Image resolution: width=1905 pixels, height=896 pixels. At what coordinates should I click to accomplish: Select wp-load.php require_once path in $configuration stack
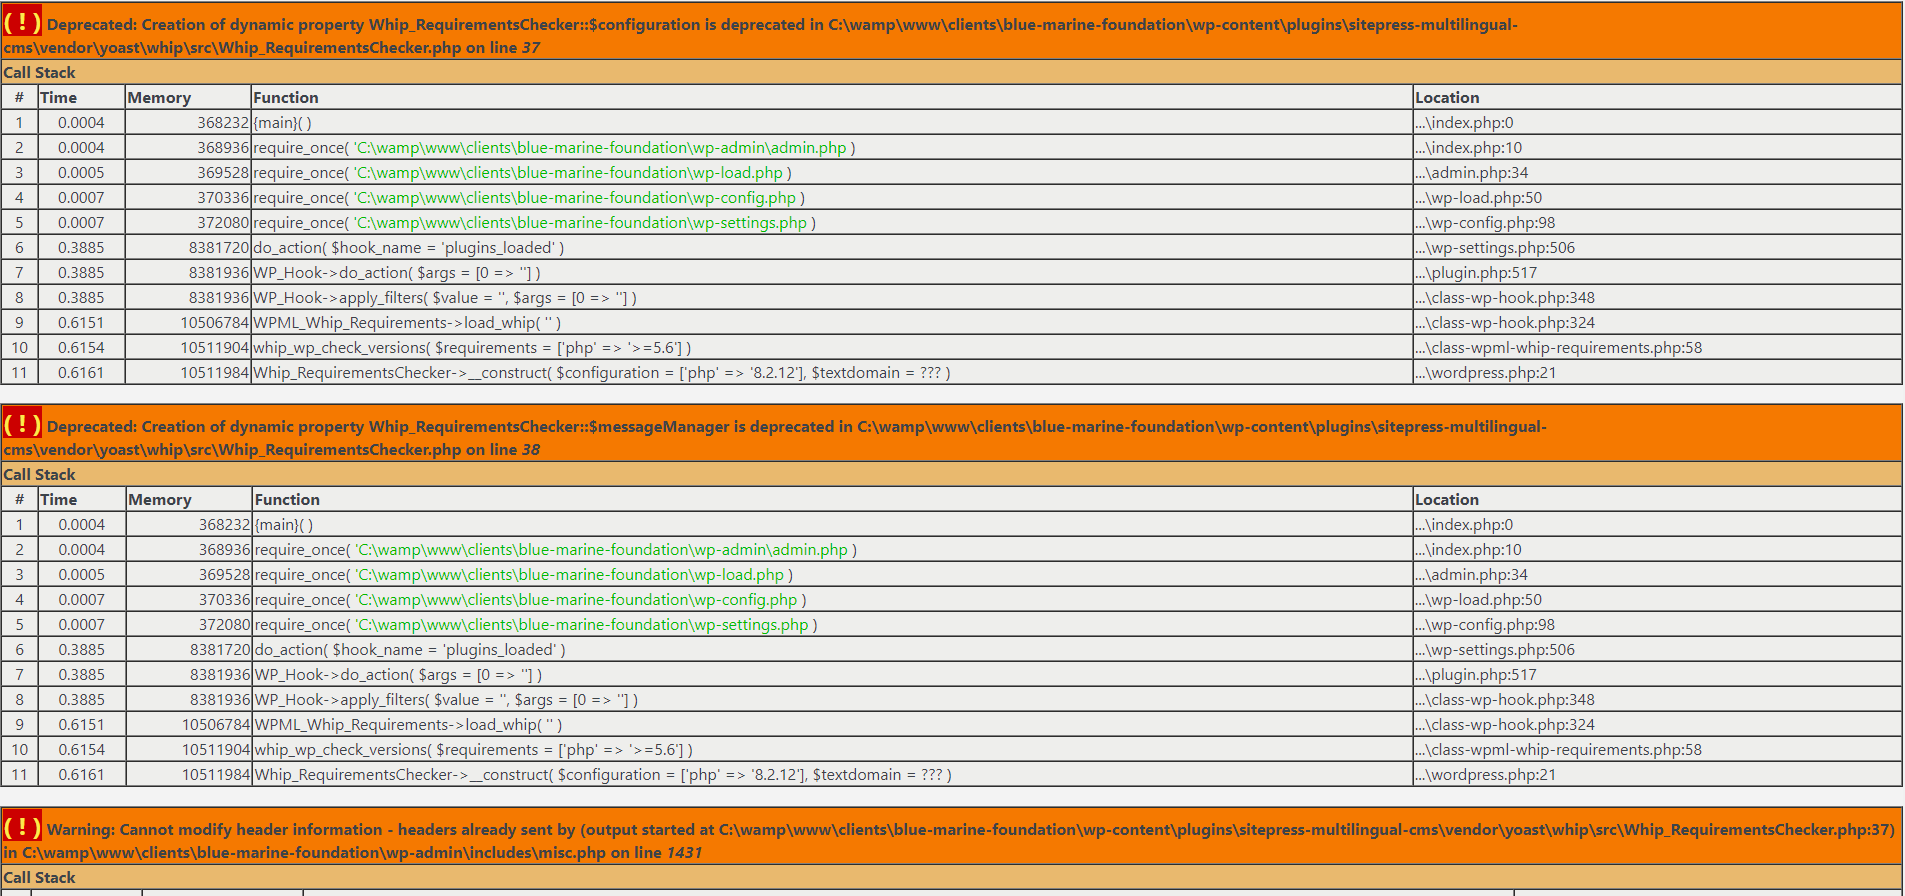[x=568, y=172]
